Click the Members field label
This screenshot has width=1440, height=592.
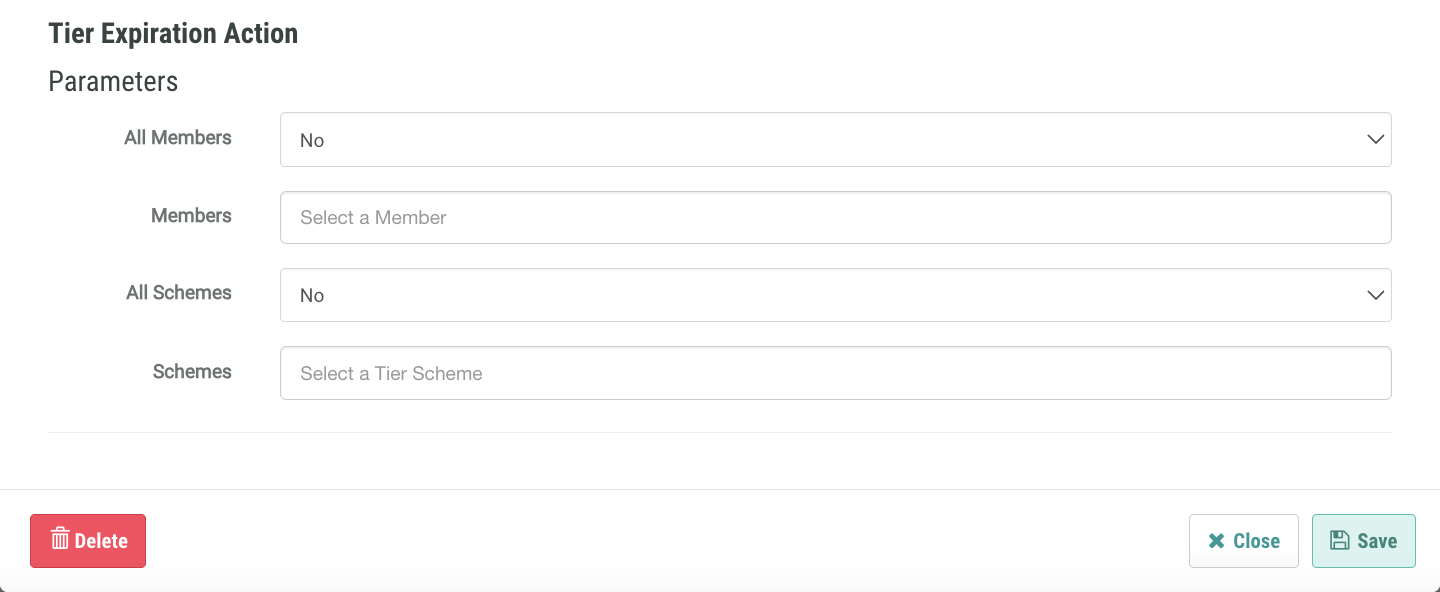tap(191, 216)
